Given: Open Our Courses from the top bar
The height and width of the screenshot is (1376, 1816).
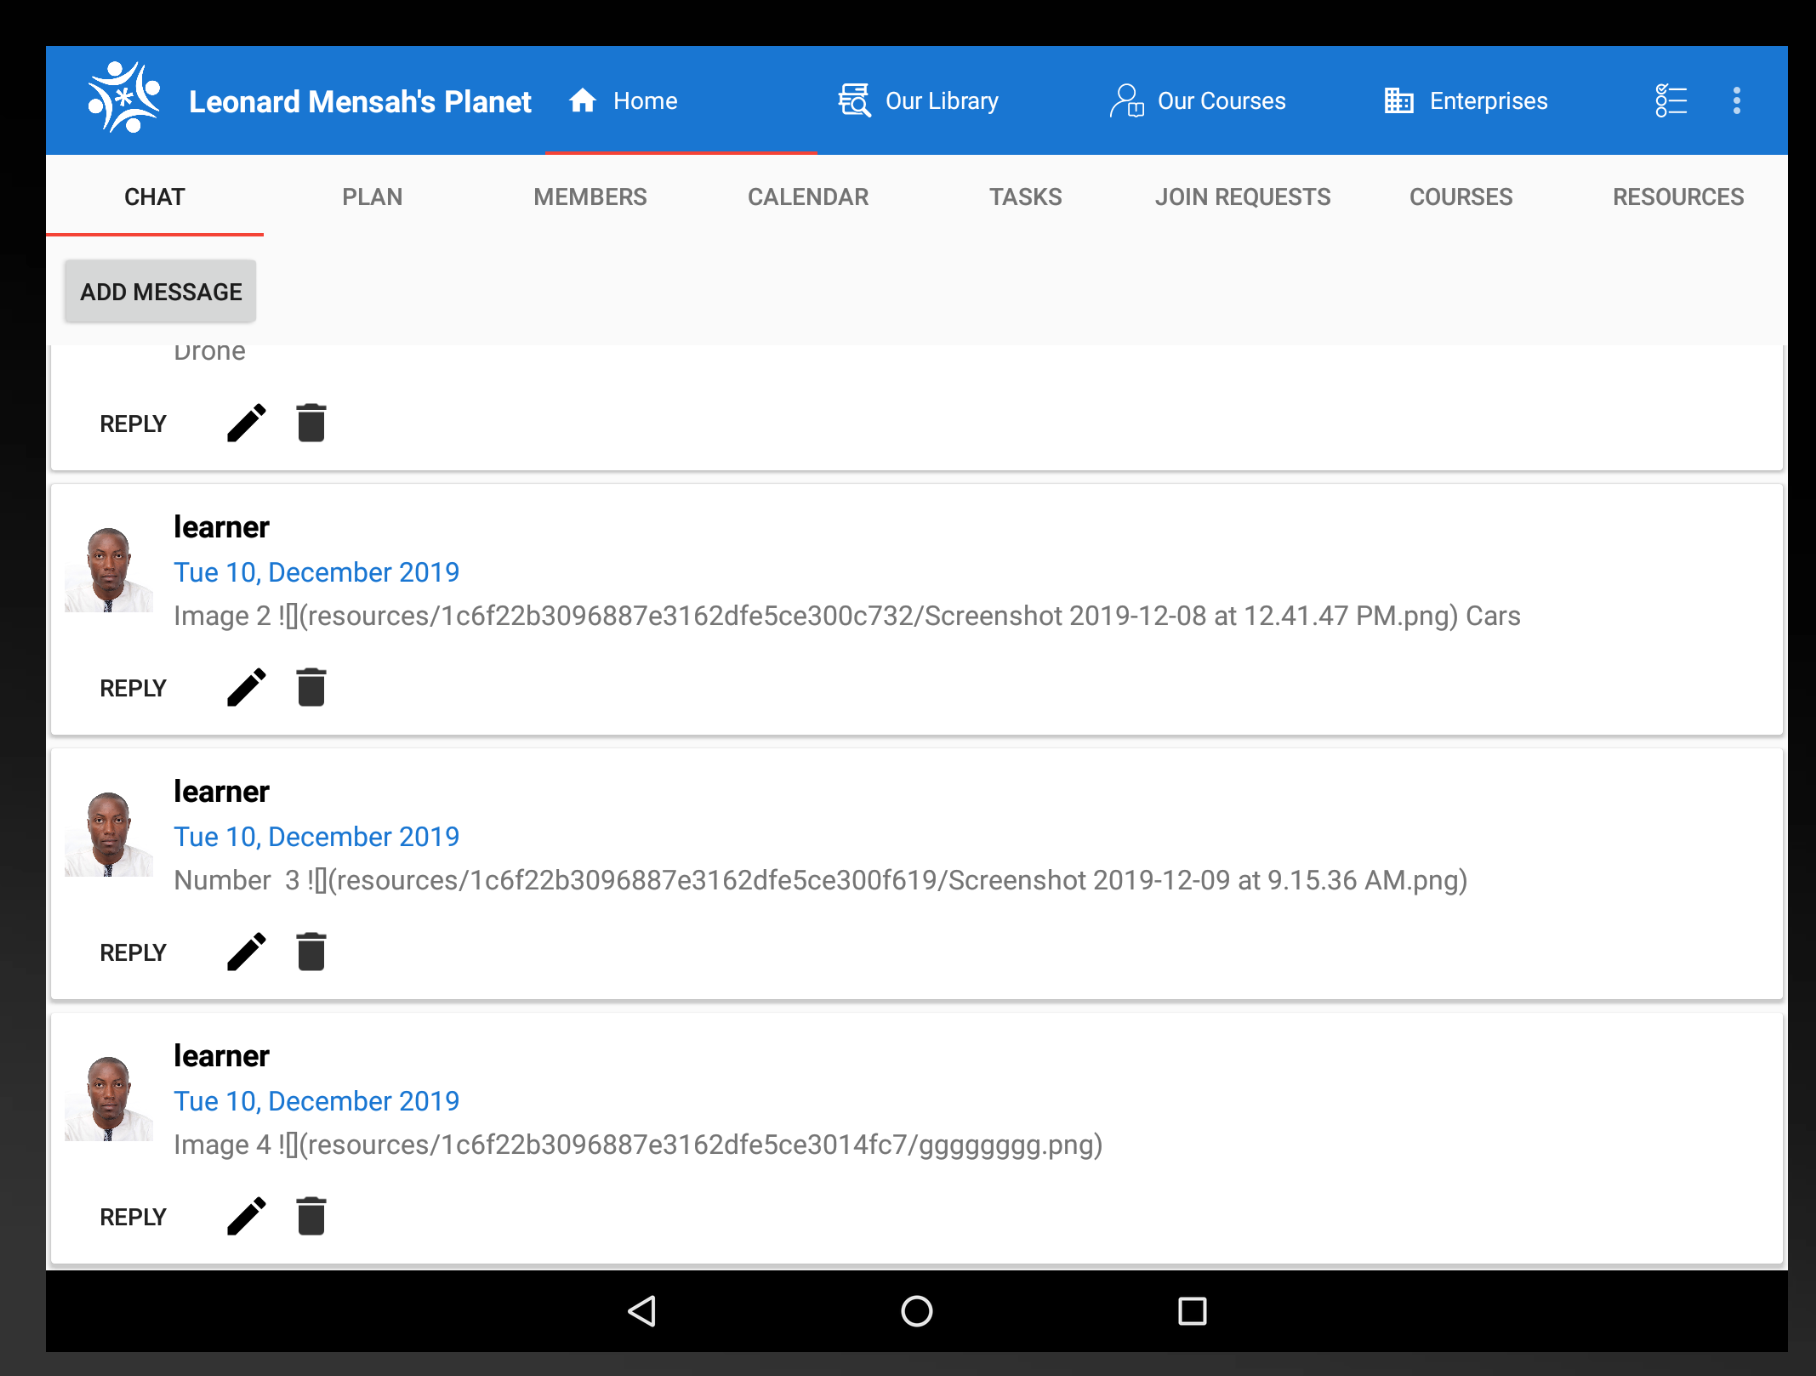Looking at the screenshot, I should (x=1199, y=100).
